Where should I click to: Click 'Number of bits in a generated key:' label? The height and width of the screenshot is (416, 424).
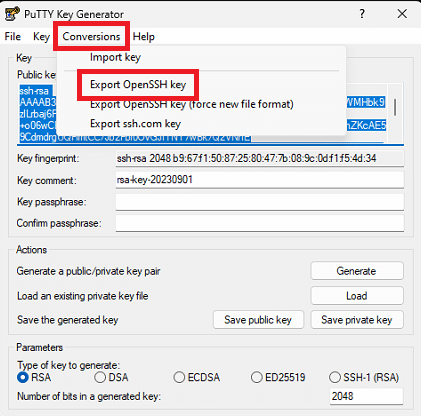coord(89,397)
